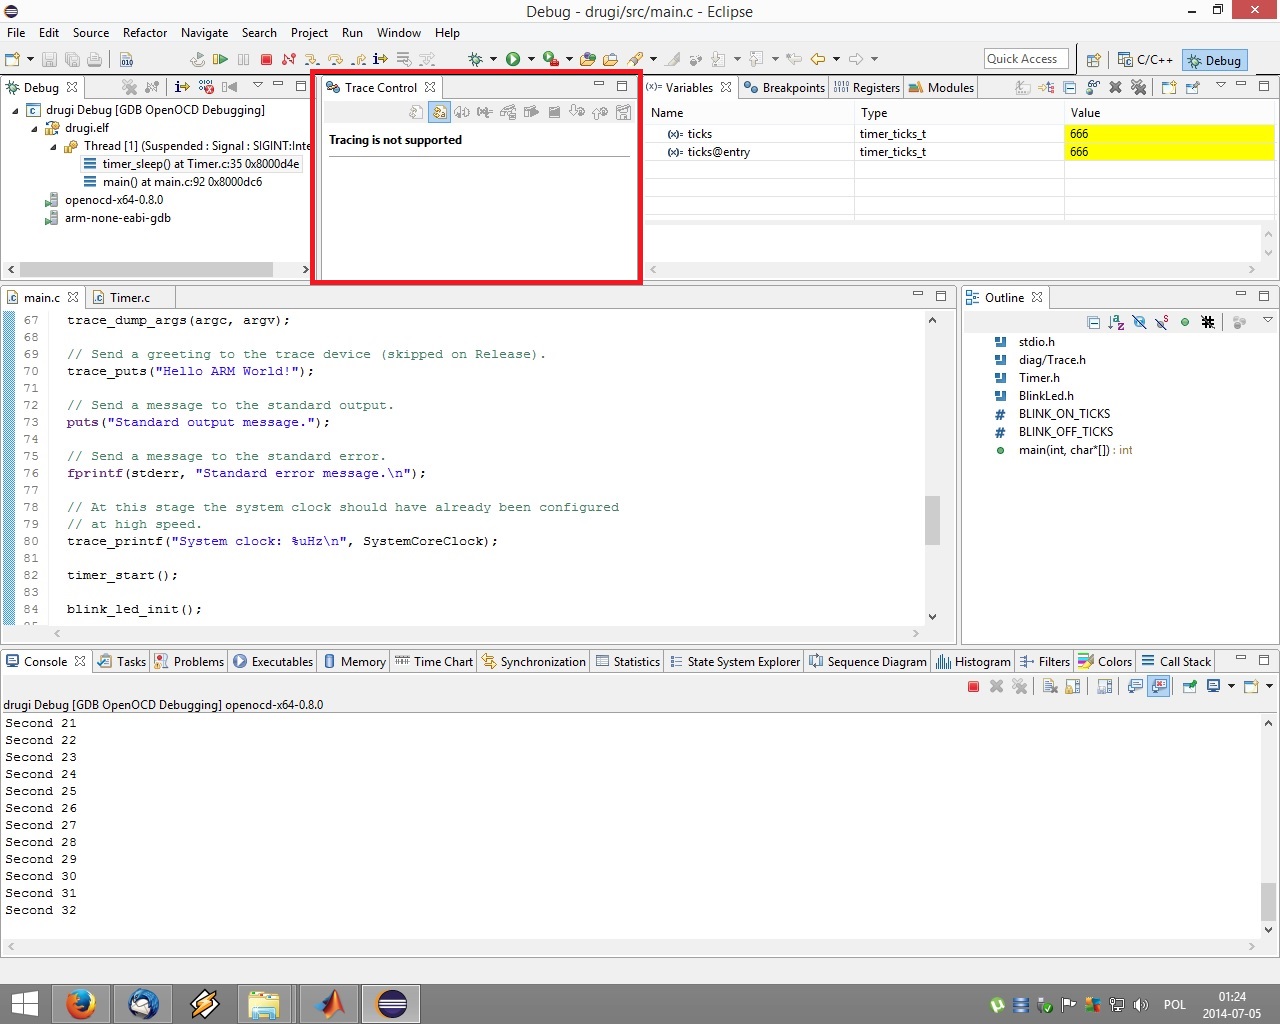Image resolution: width=1280 pixels, height=1024 pixels.
Task: Toggle Instruction Stepping Mode in toolbar
Action: click(380, 60)
